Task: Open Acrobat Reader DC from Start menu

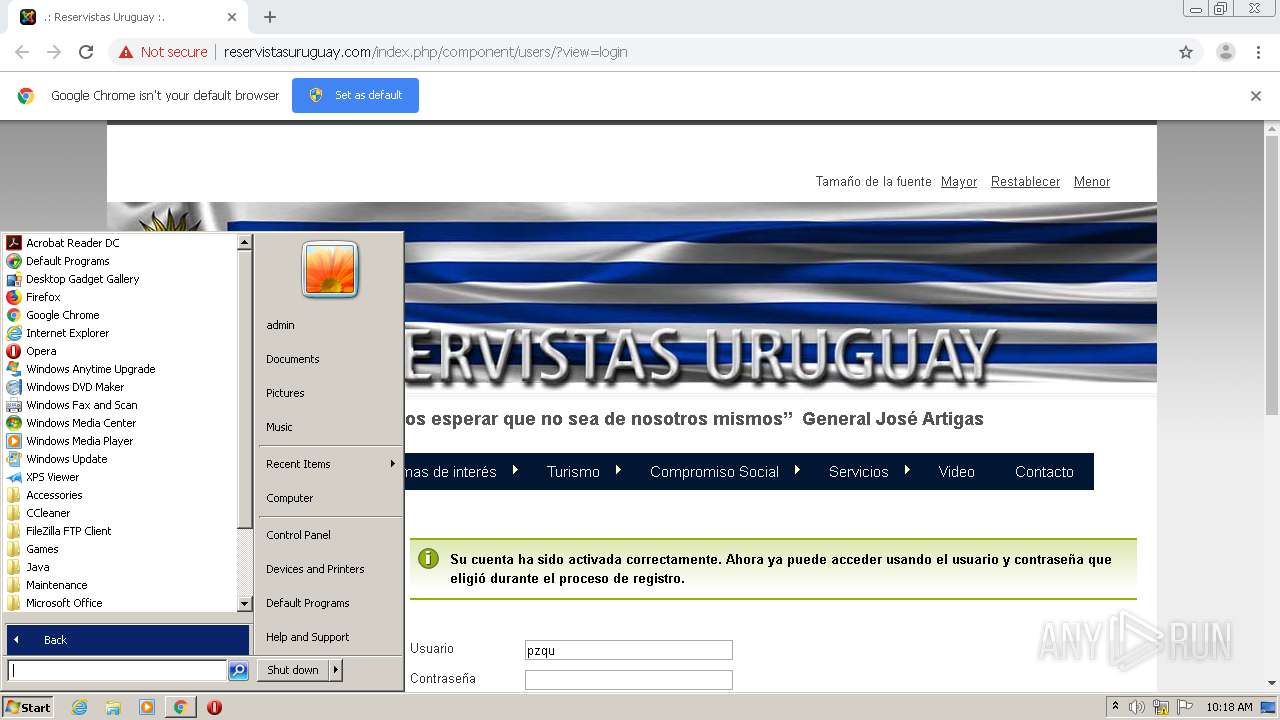Action: coord(73,243)
